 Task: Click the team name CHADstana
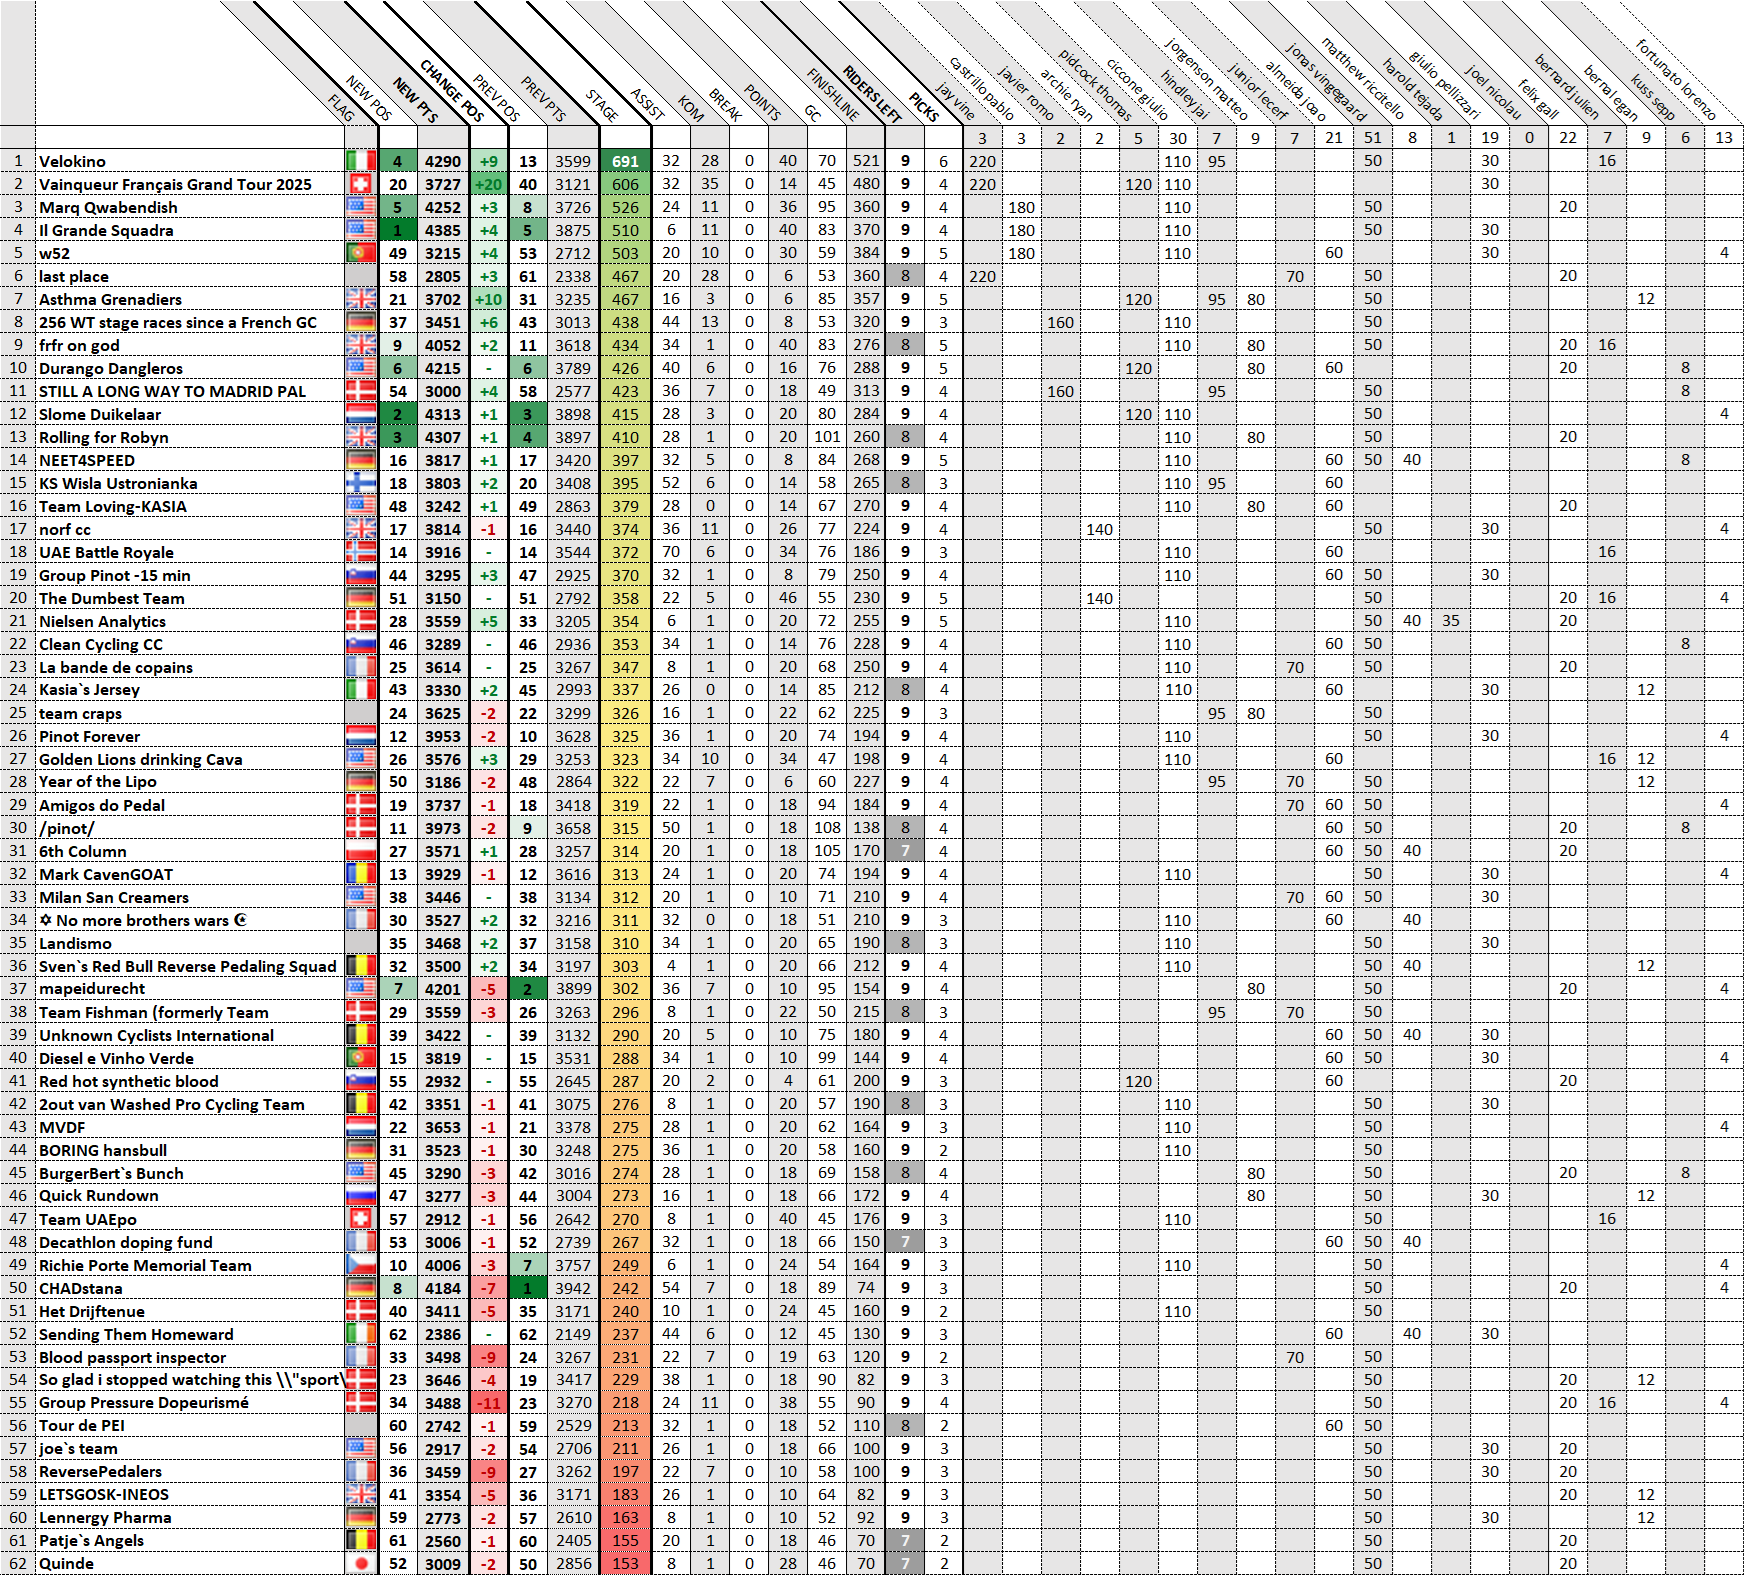pos(81,1289)
